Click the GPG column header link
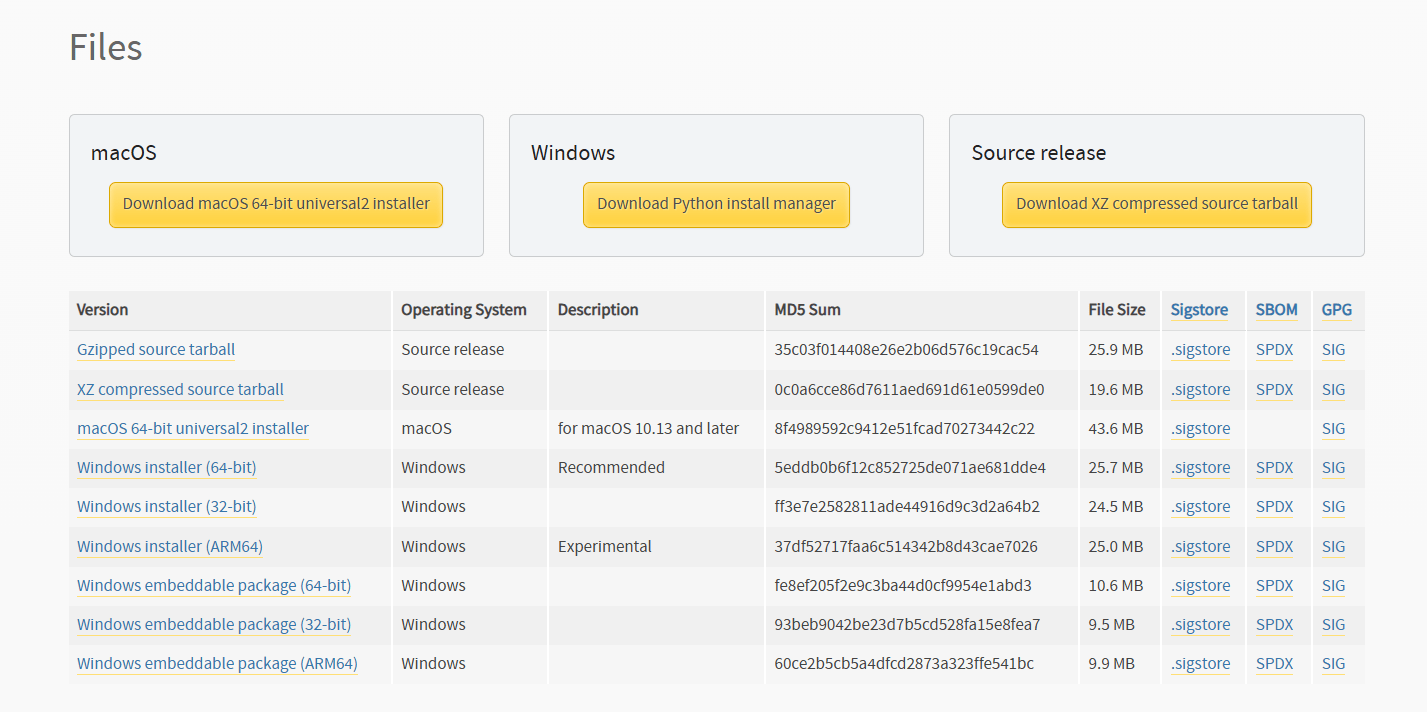Screen dimensions: 1427x712 (1336, 310)
